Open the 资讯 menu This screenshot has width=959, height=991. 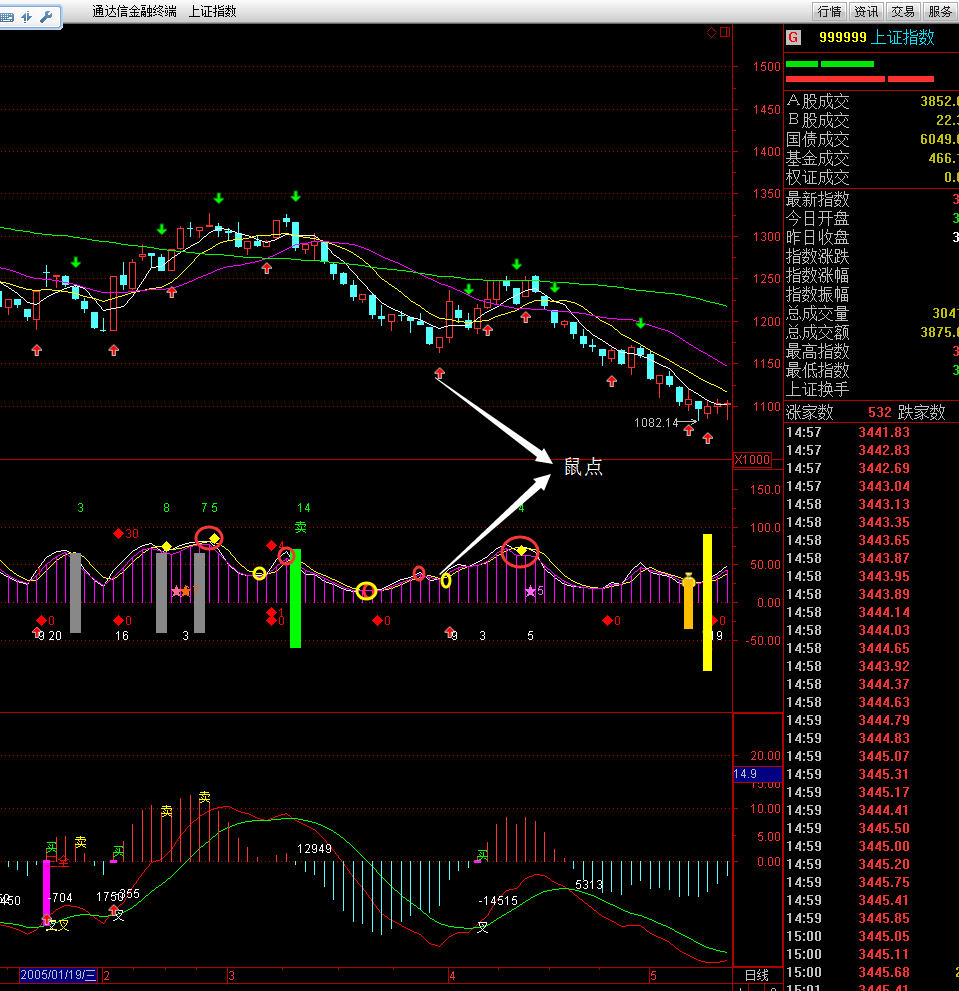coord(865,12)
